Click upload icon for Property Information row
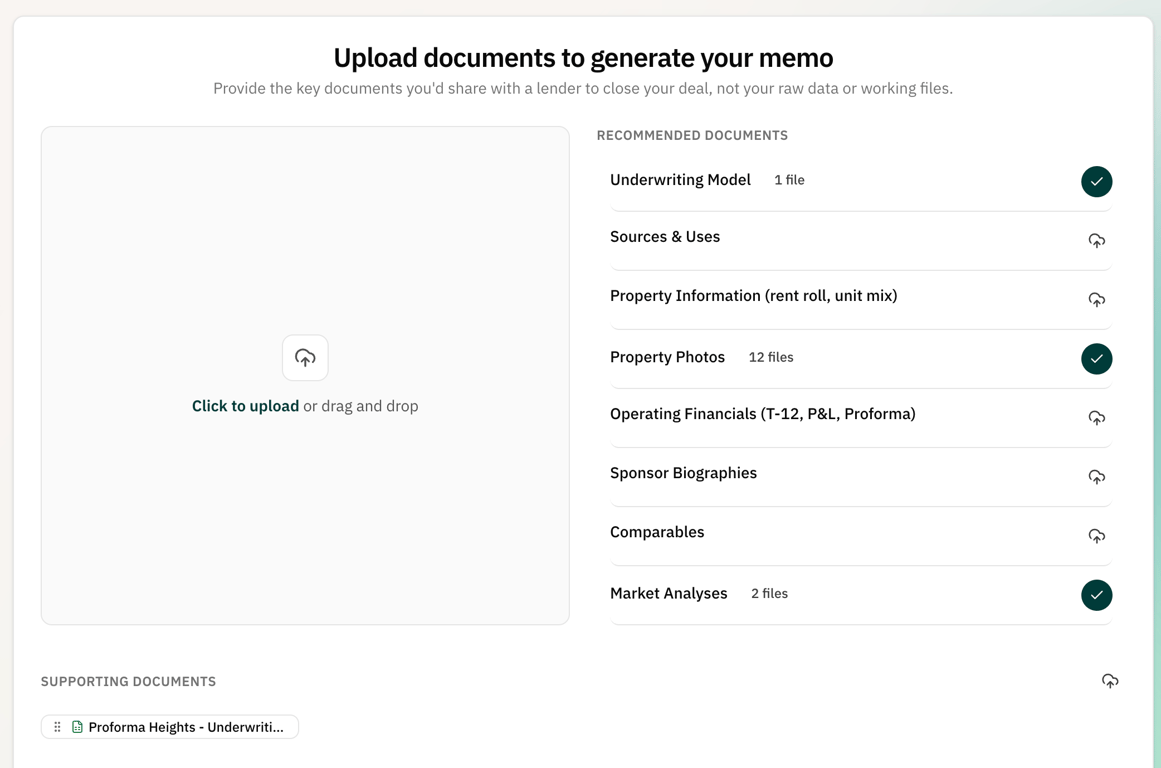The image size is (1161, 768). pyautogui.click(x=1096, y=300)
